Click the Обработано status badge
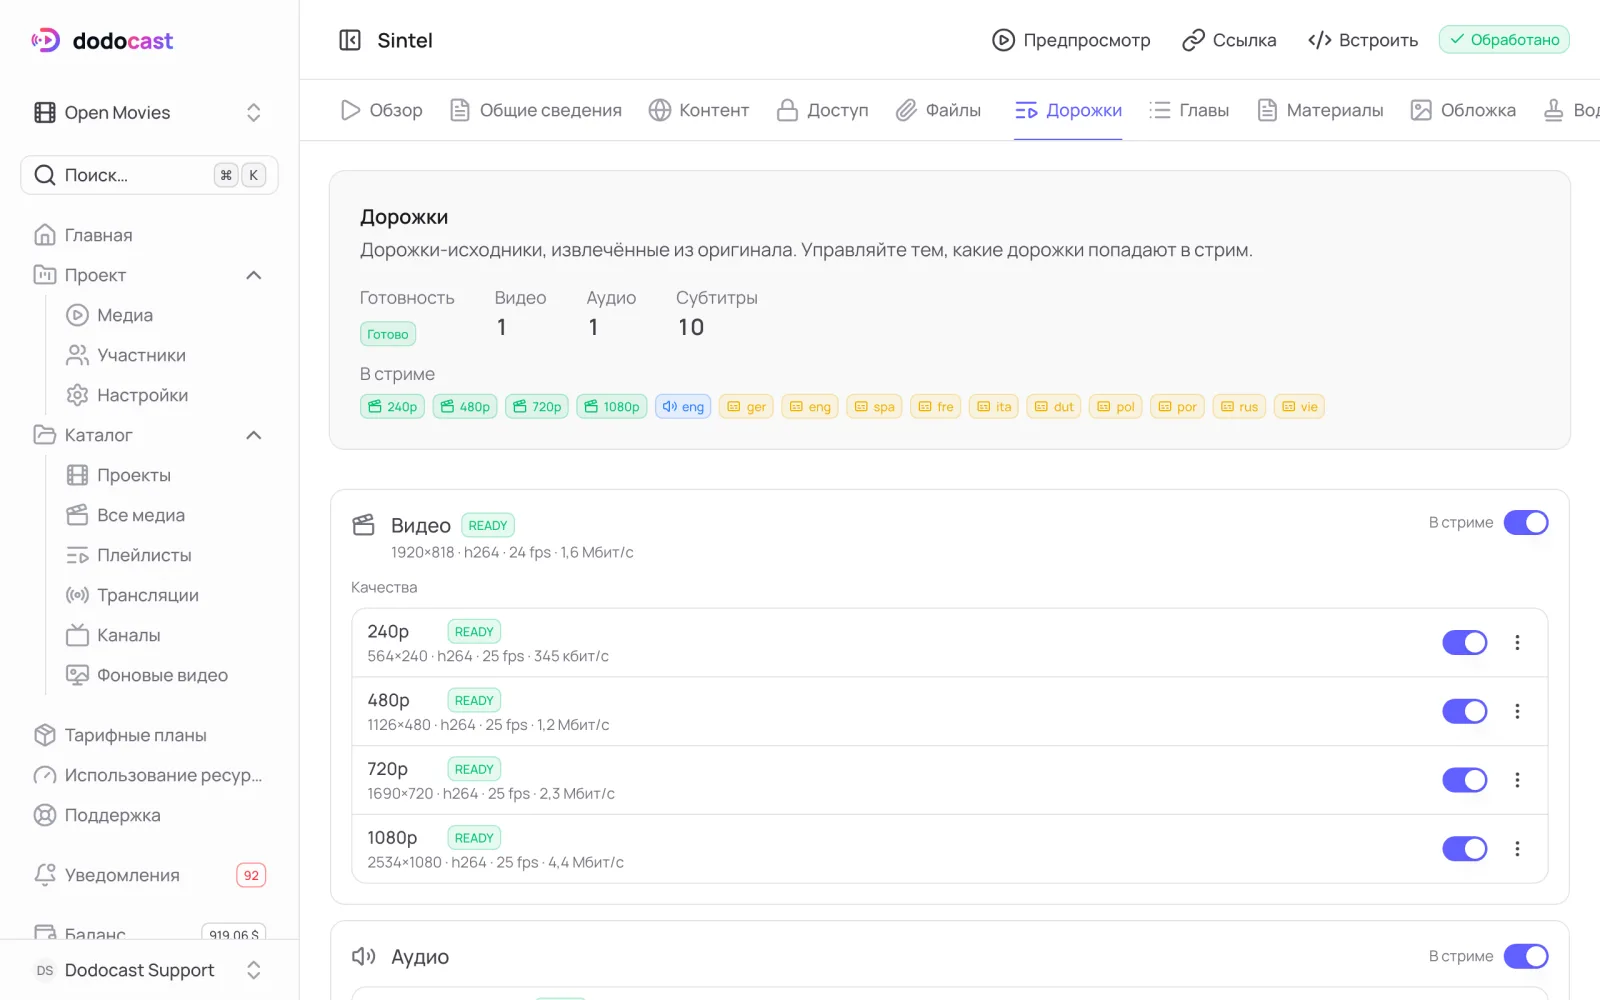The width and height of the screenshot is (1600, 1000). (x=1504, y=40)
